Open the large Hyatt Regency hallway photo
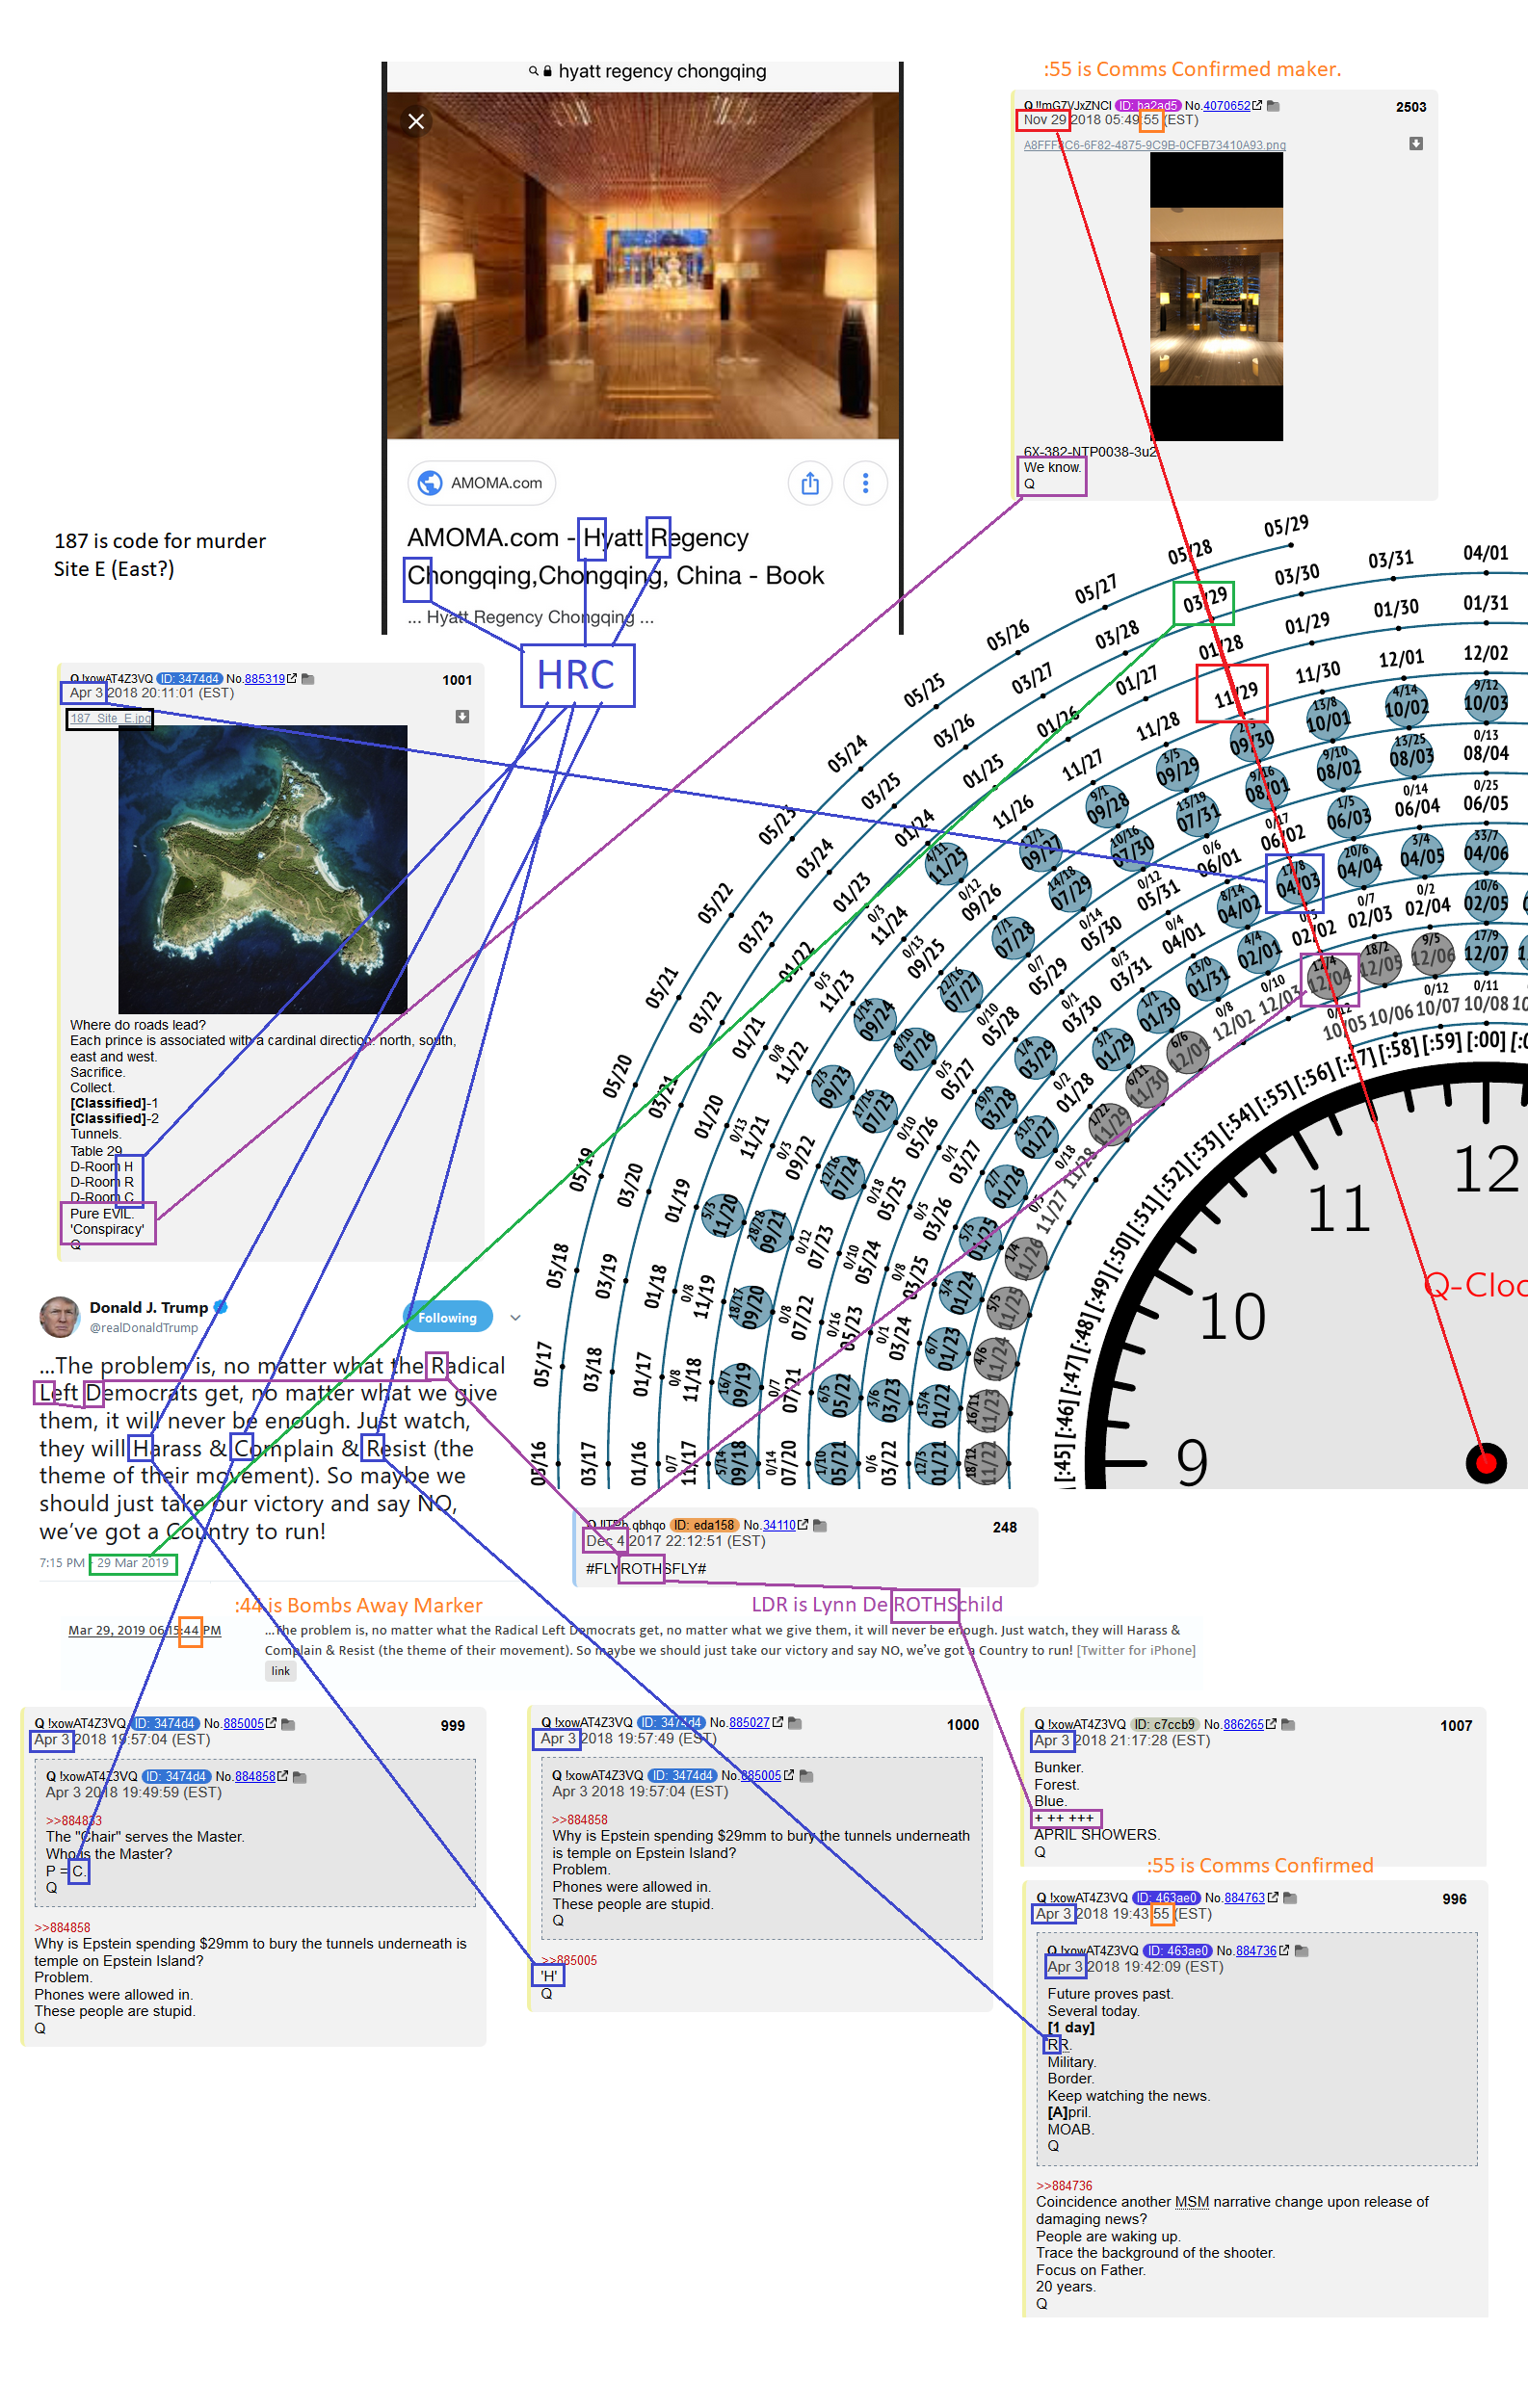 [643, 266]
